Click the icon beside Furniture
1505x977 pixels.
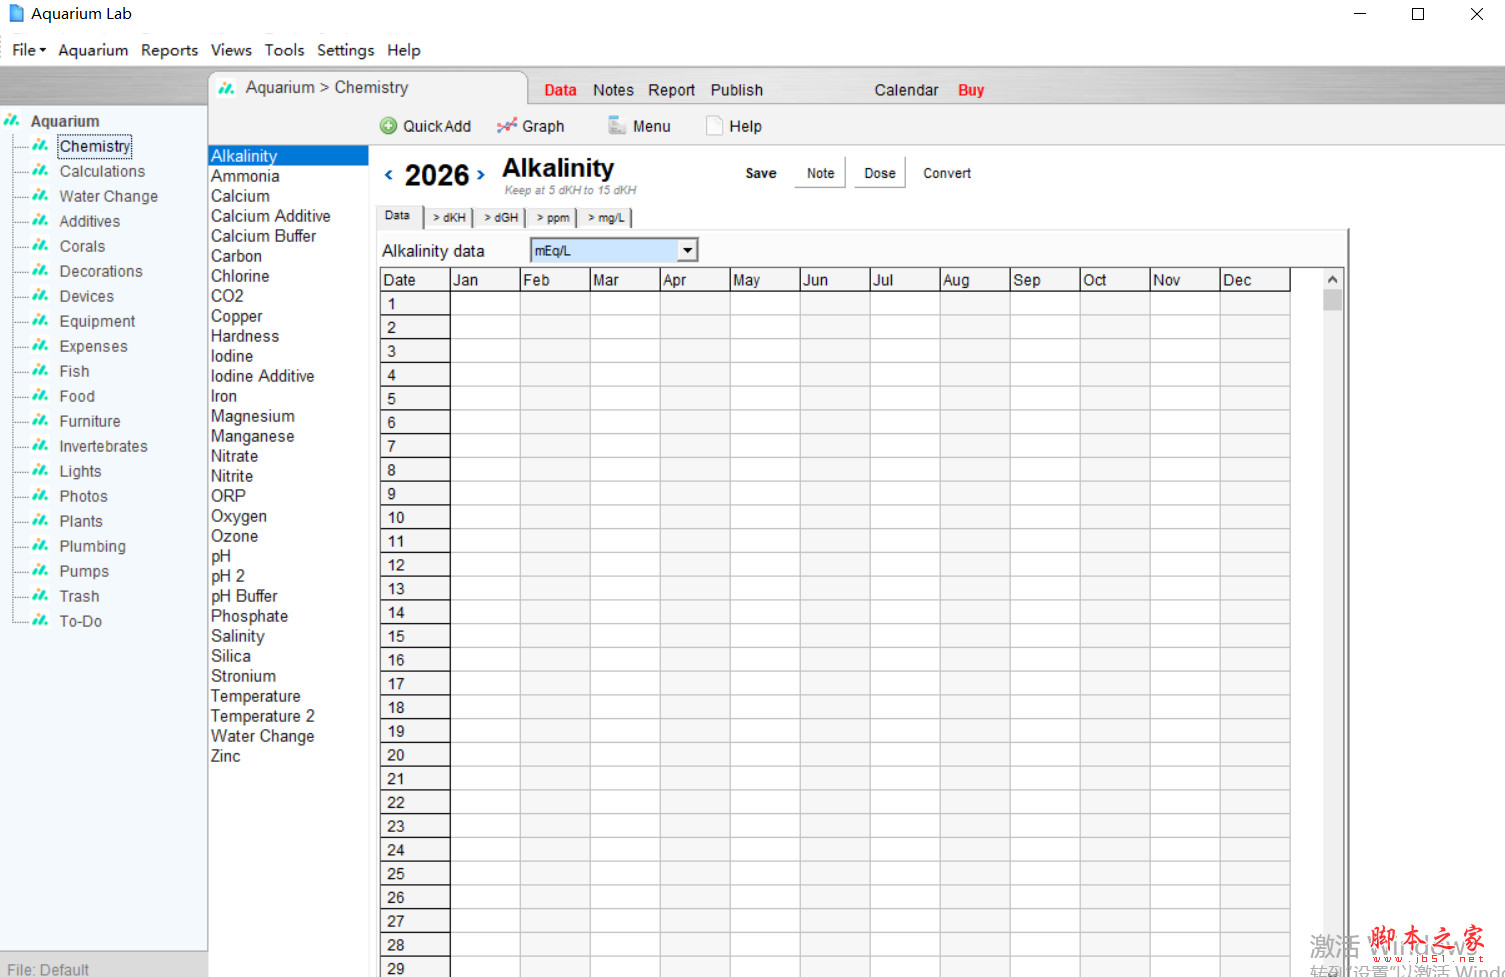[x=40, y=421]
